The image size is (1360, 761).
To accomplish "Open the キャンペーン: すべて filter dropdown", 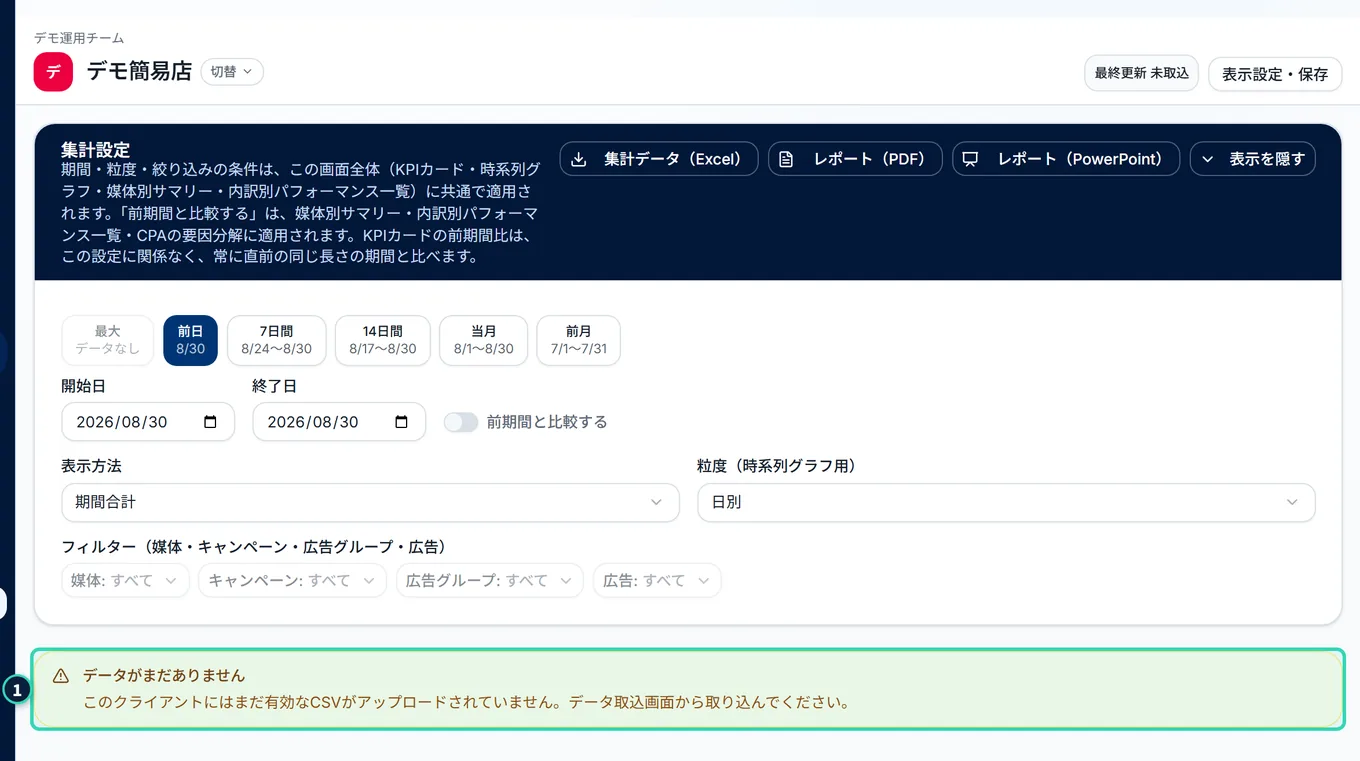I will click(292, 580).
